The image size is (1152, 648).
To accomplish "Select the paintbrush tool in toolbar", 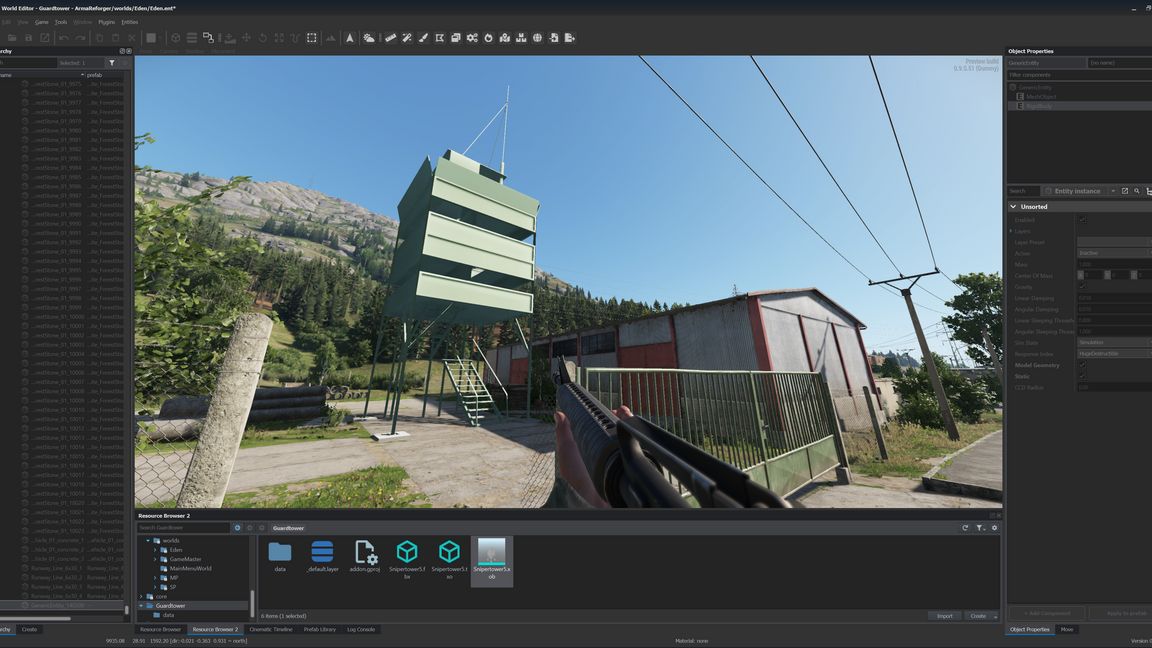I will pos(423,38).
